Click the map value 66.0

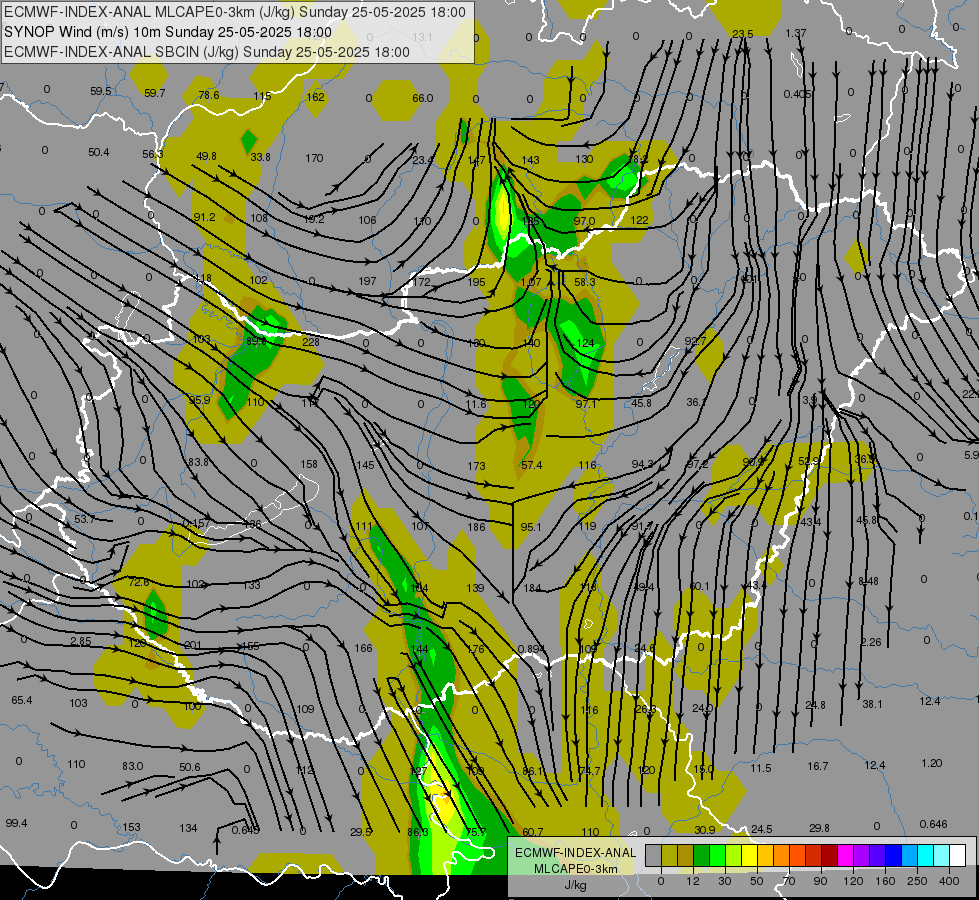[423, 98]
